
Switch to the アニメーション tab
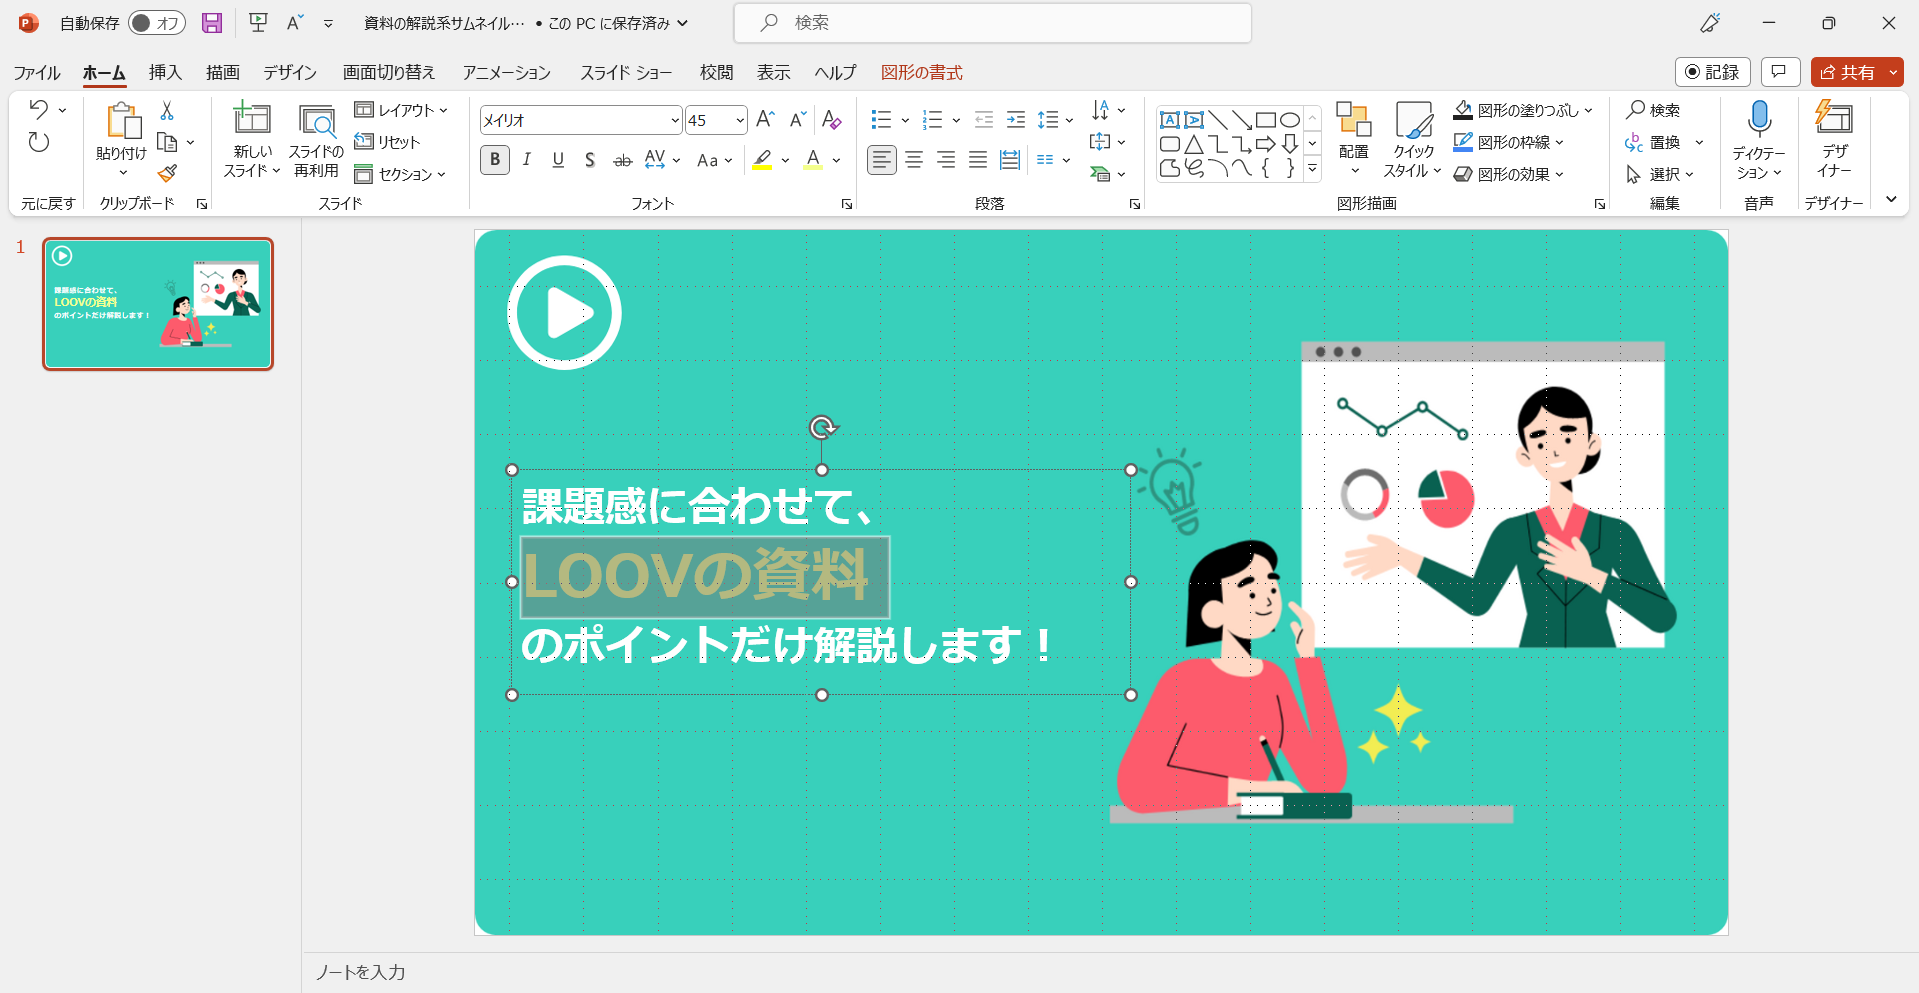pyautogui.click(x=507, y=72)
